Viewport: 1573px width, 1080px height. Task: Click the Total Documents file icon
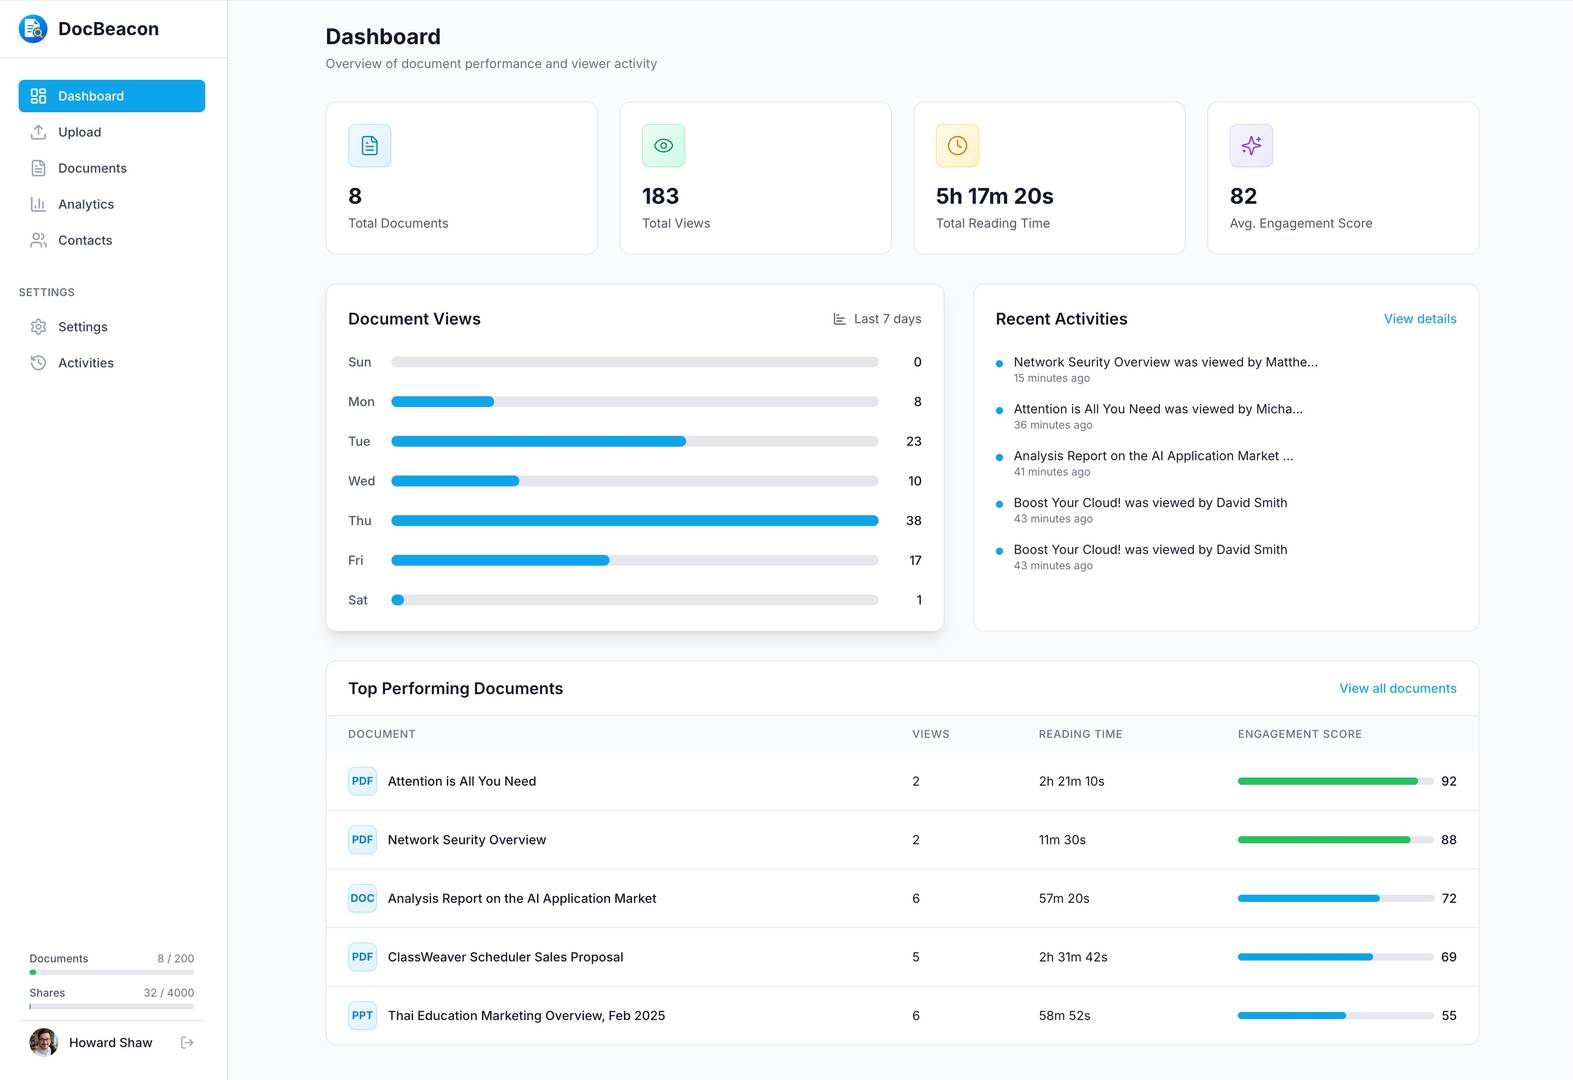tap(369, 146)
